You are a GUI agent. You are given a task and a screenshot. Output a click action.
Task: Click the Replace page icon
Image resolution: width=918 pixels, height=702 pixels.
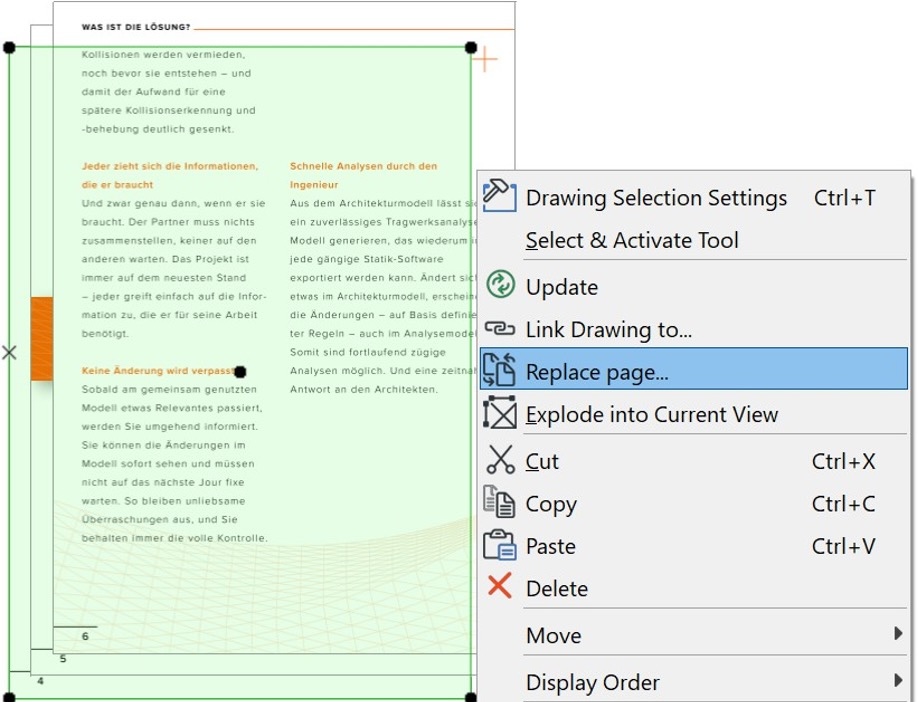499,370
